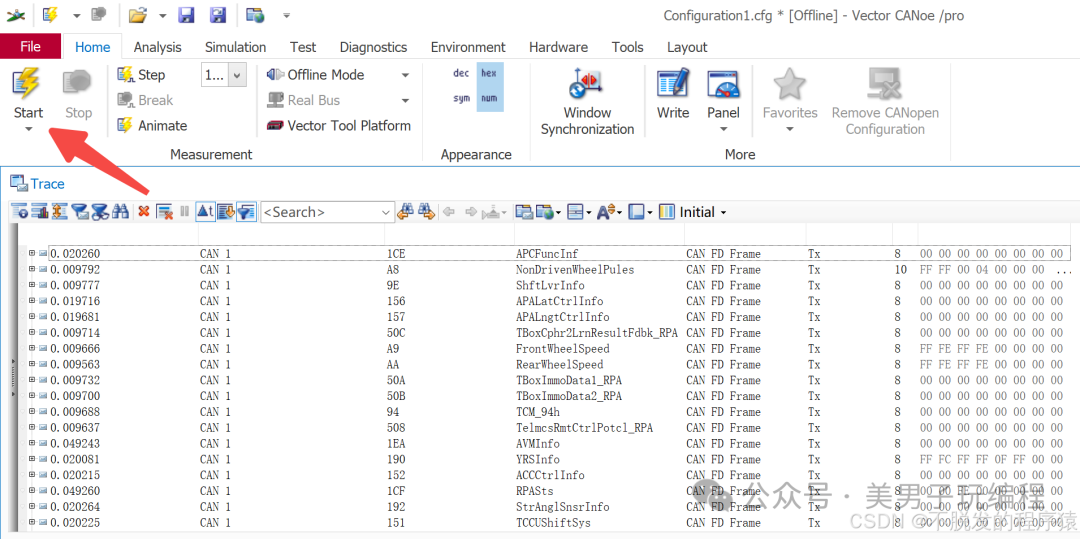The width and height of the screenshot is (1080, 539).
Task: Click Remove CANopen Configuration
Action: click(x=885, y=103)
